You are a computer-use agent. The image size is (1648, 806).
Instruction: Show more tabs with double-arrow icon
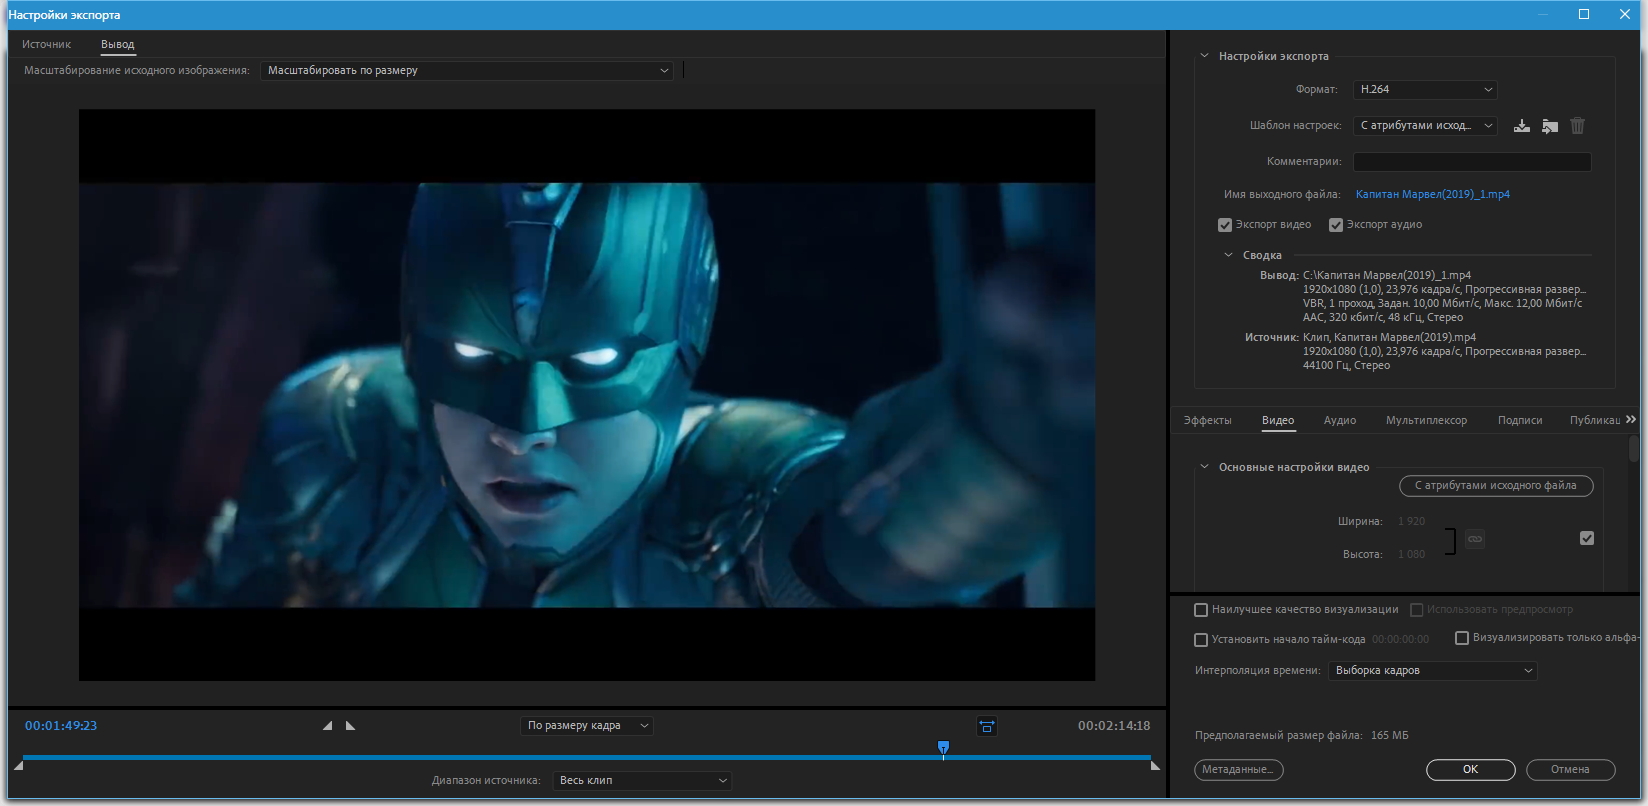coord(1631,420)
